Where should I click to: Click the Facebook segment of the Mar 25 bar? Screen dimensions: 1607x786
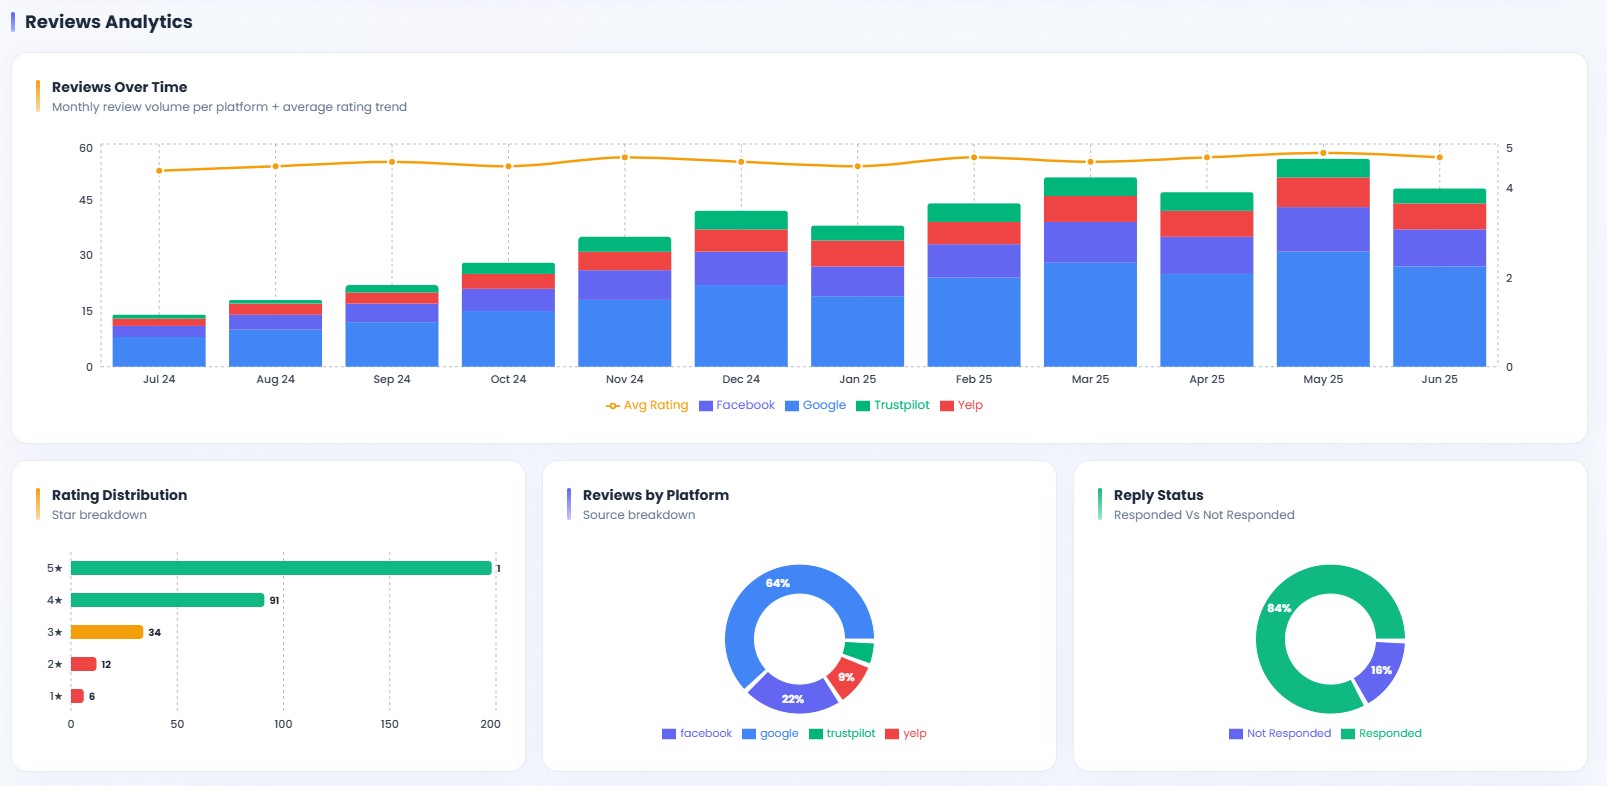click(x=1090, y=242)
